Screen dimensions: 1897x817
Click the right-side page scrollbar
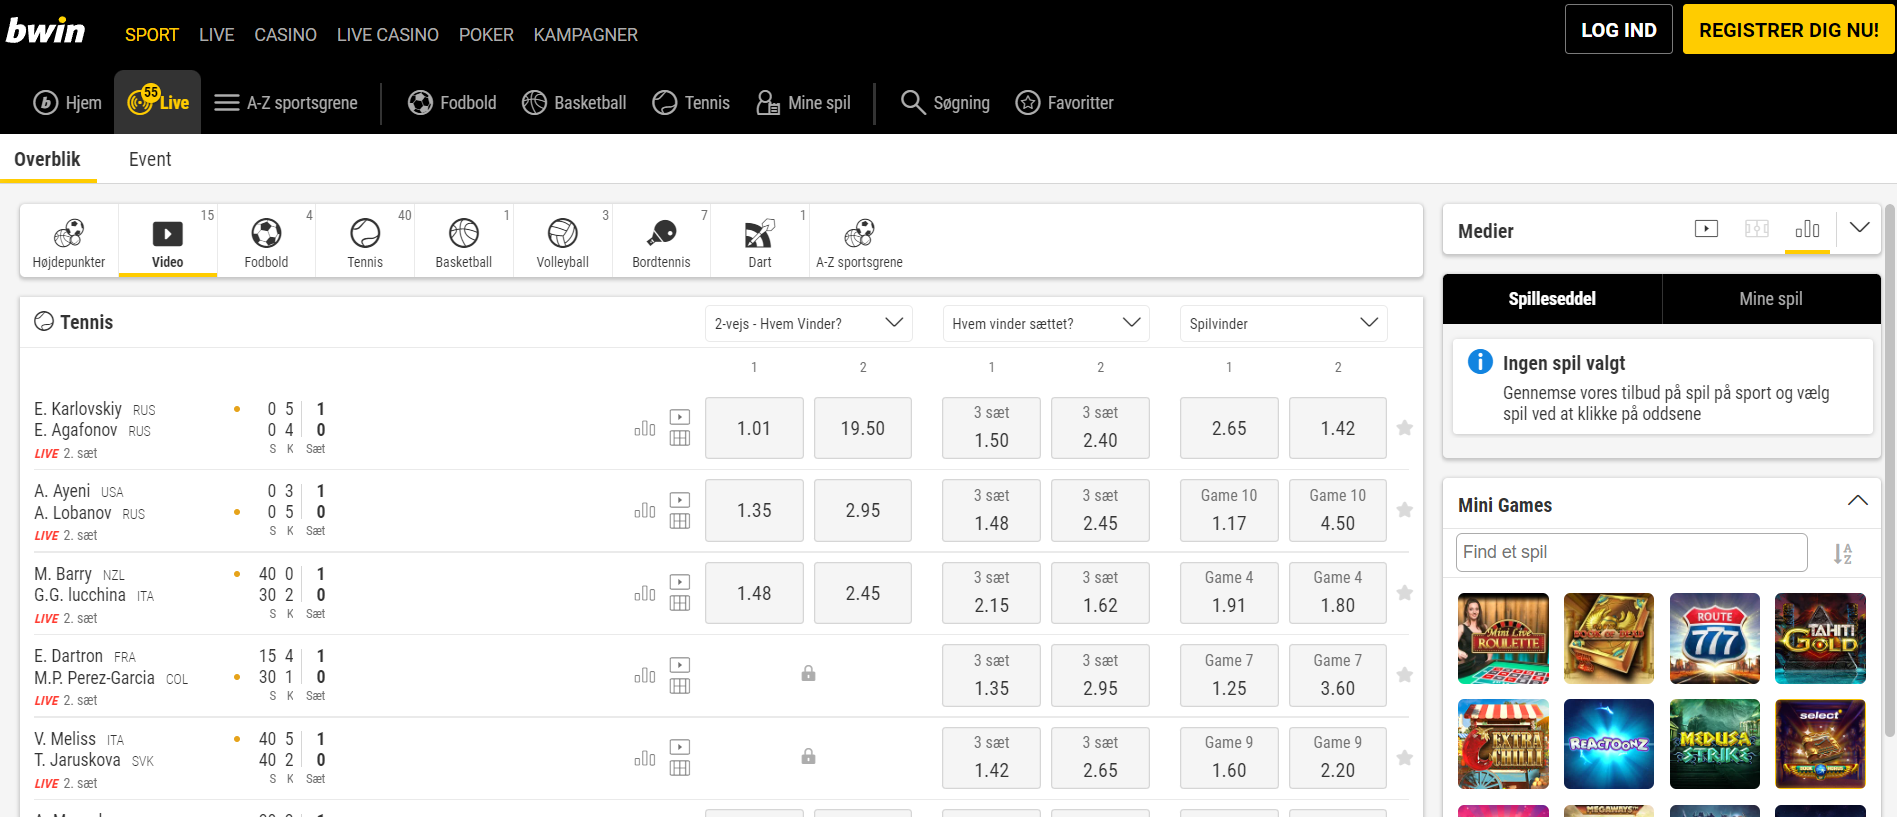pos(1890,470)
